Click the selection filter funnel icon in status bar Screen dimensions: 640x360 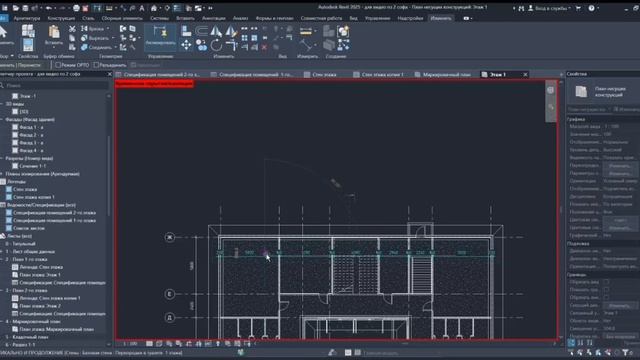(x=625, y=352)
